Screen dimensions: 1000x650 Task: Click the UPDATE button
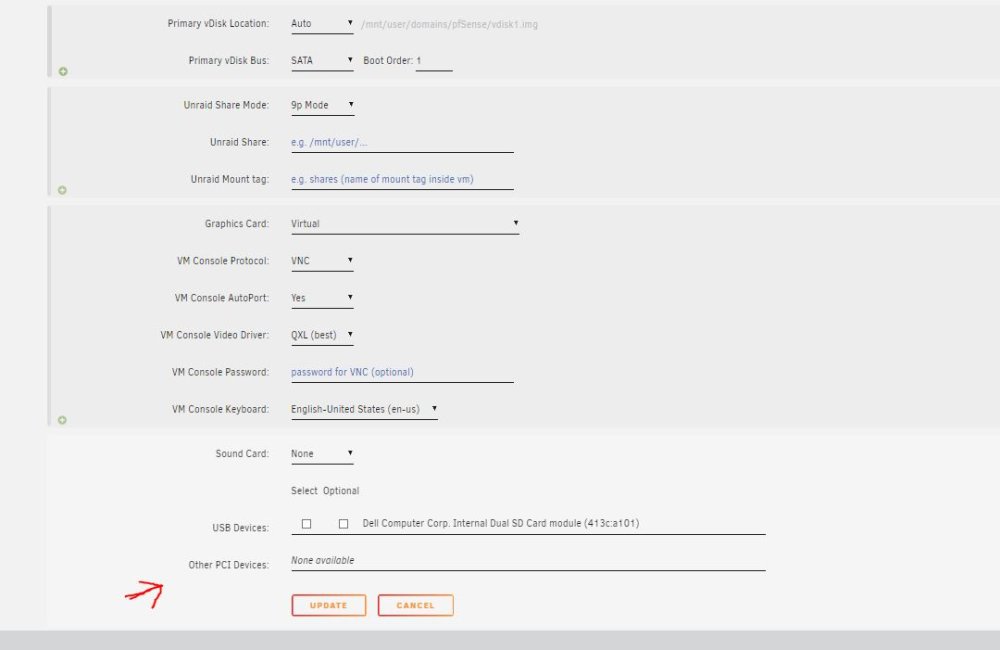click(329, 605)
